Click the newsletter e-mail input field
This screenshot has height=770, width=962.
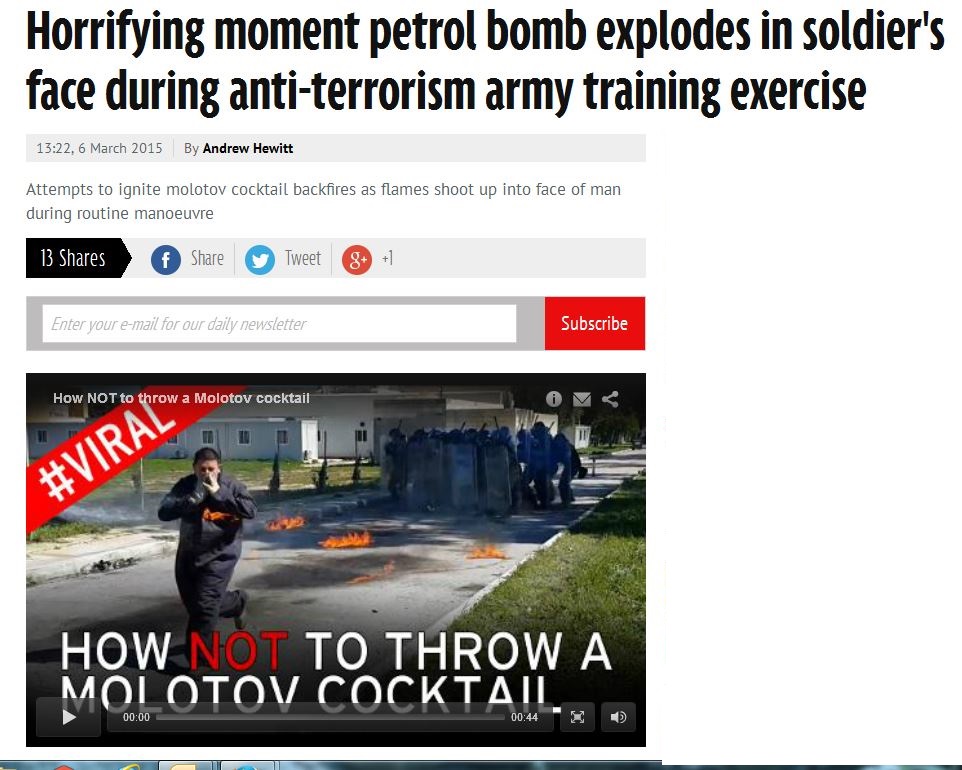click(x=279, y=323)
